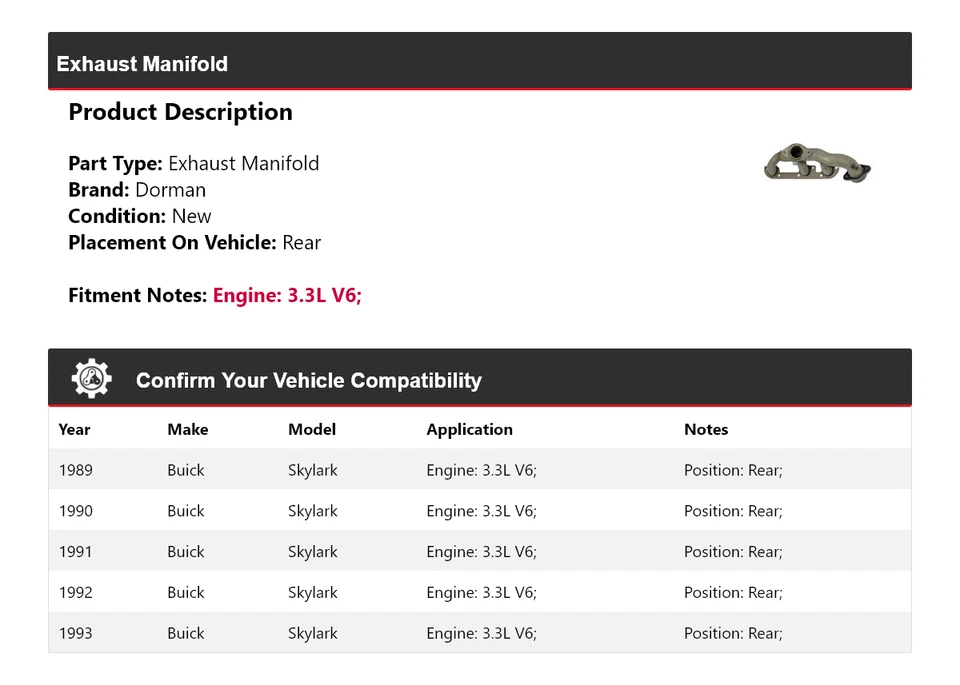Click the 1993 year cell

click(76, 633)
